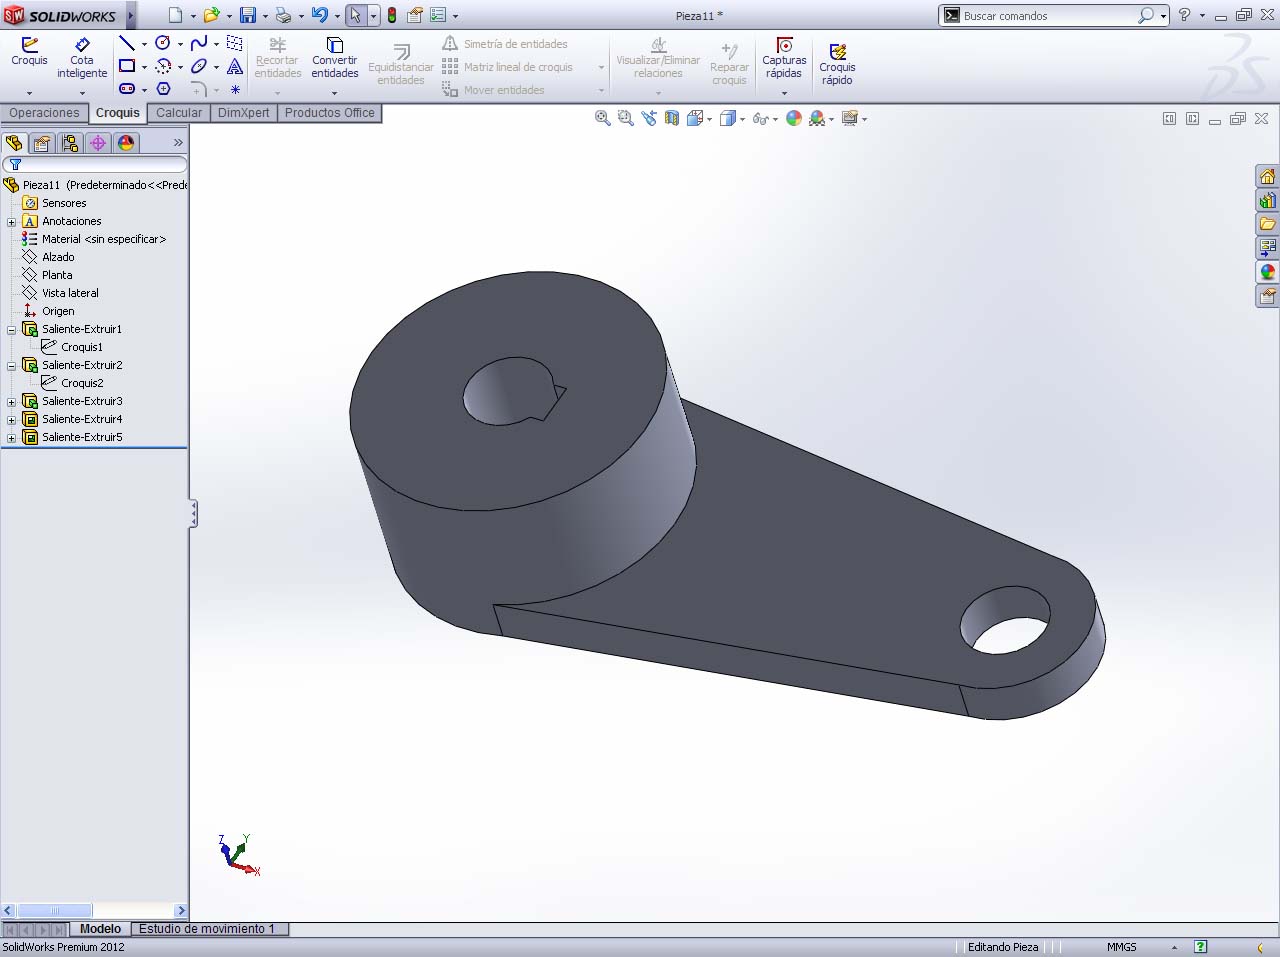Click the MMGS unit system in status bar

[x=1121, y=947]
